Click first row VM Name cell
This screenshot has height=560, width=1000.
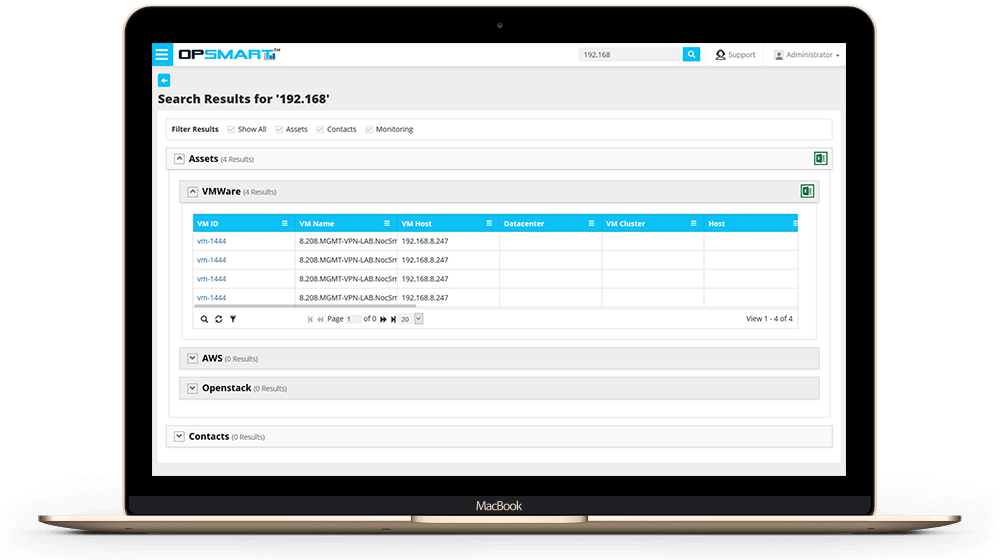[346, 241]
